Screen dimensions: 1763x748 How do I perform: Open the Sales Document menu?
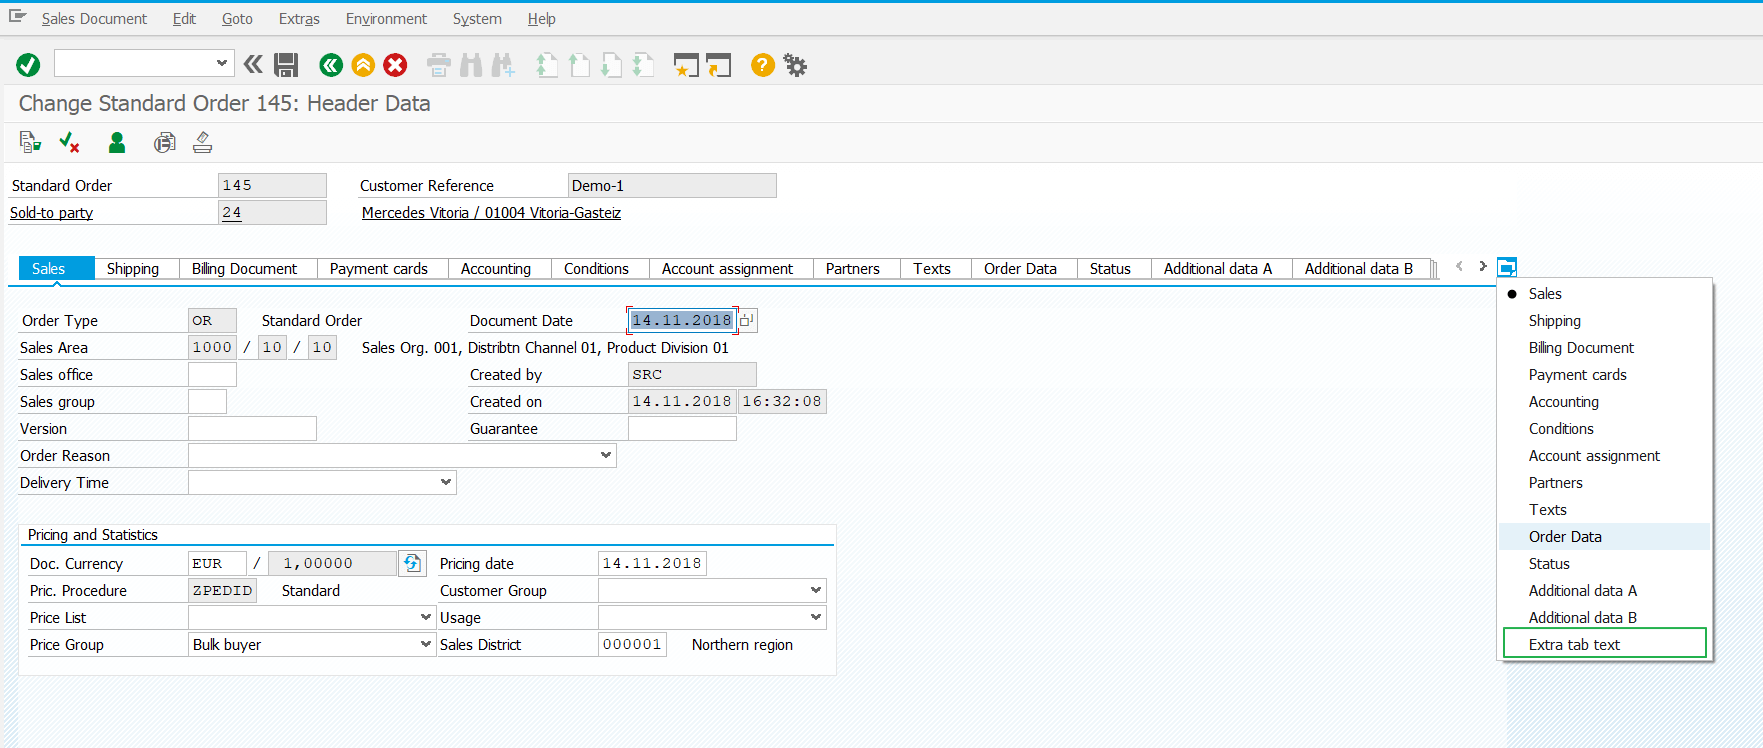click(x=94, y=19)
